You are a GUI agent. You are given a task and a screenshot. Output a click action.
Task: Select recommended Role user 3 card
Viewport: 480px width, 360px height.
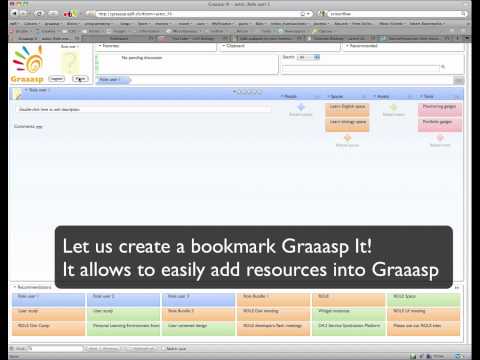(x=199, y=299)
